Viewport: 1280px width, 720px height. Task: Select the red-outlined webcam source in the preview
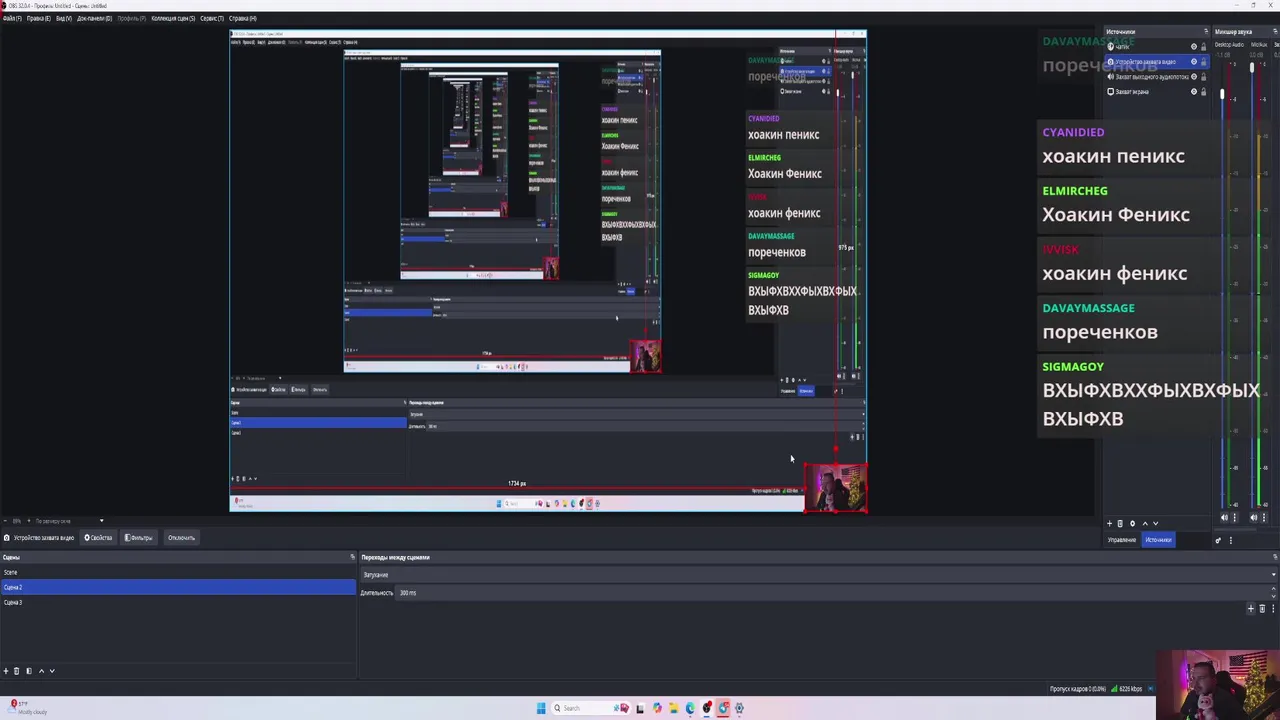tap(836, 488)
